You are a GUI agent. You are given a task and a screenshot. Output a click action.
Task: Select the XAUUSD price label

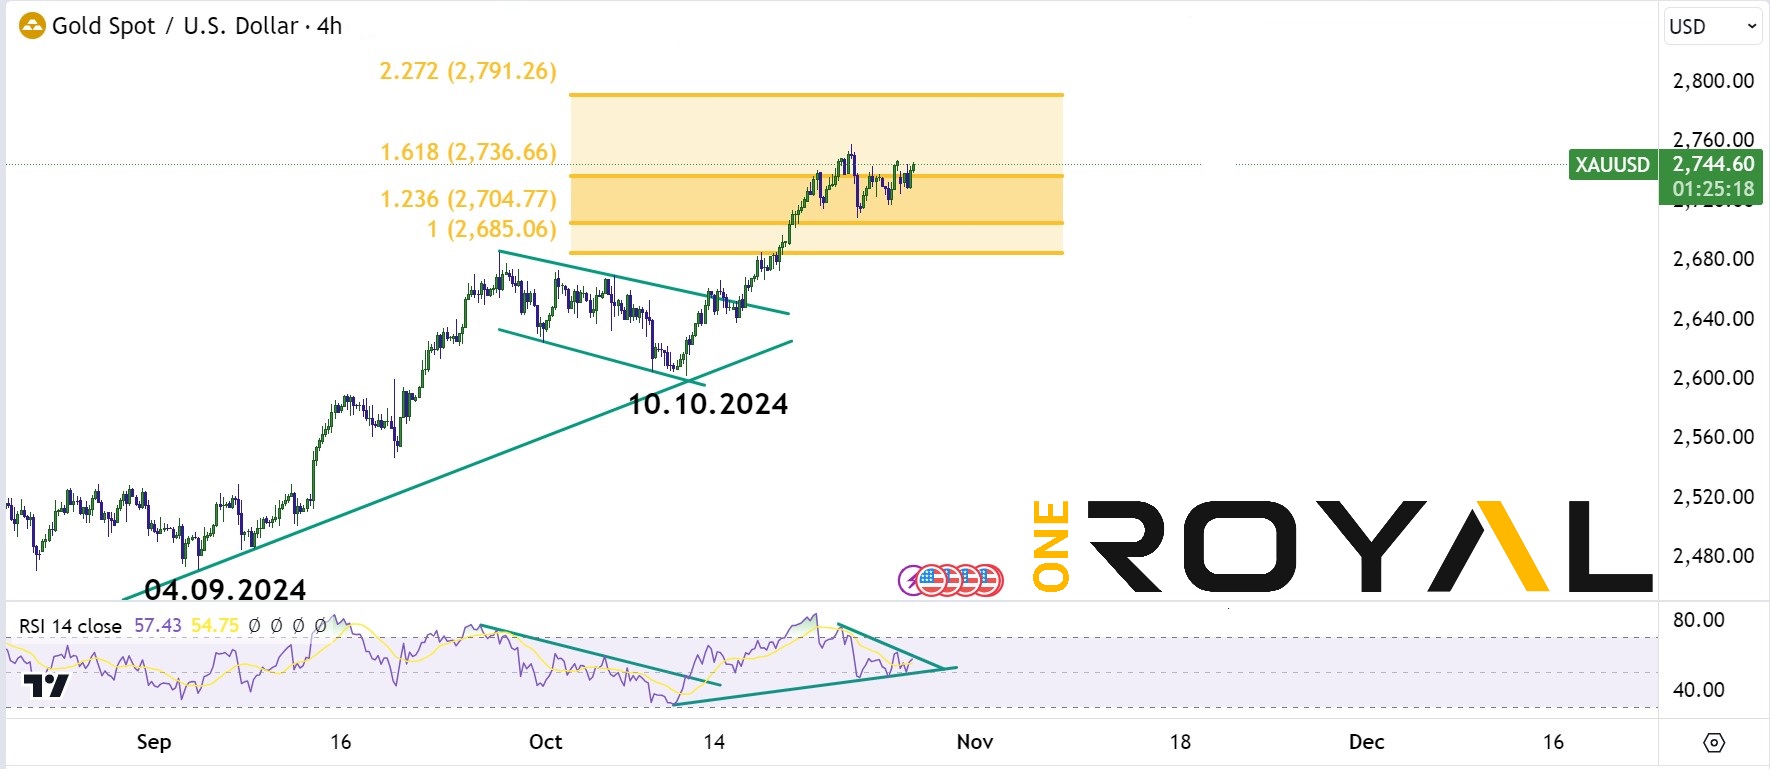(1613, 165)
